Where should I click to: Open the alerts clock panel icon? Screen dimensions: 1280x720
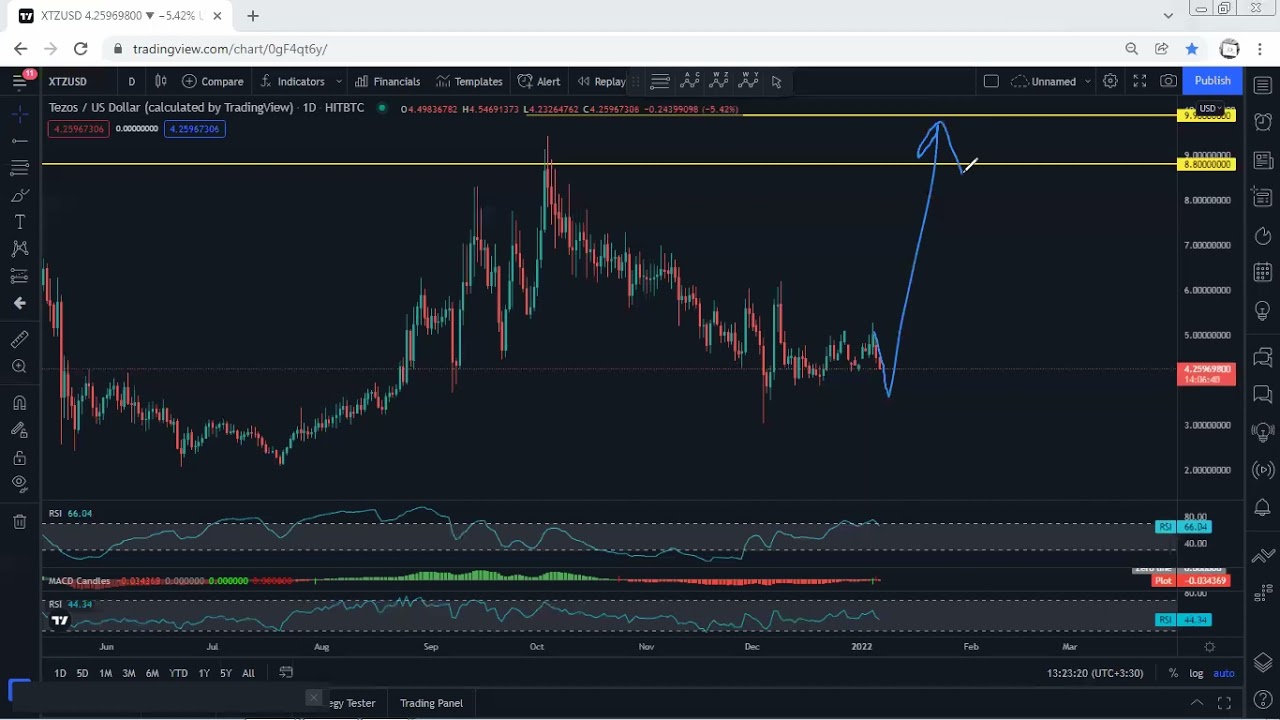tap(1263, 122)
